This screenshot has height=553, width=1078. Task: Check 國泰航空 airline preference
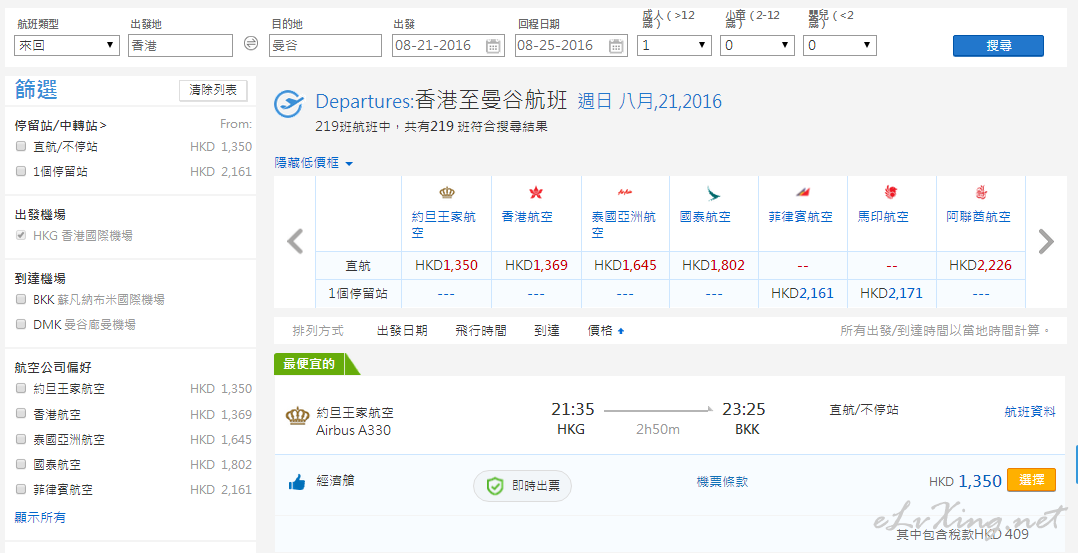coord(21,464)
